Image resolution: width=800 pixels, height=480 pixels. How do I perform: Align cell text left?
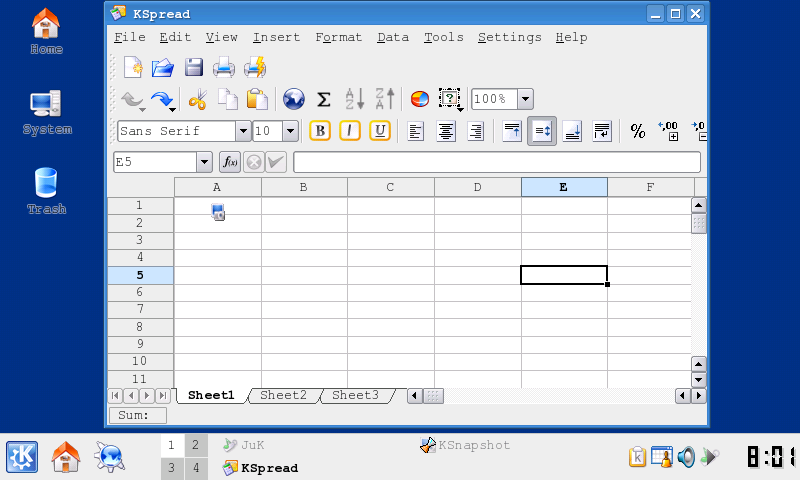(416, 132)
